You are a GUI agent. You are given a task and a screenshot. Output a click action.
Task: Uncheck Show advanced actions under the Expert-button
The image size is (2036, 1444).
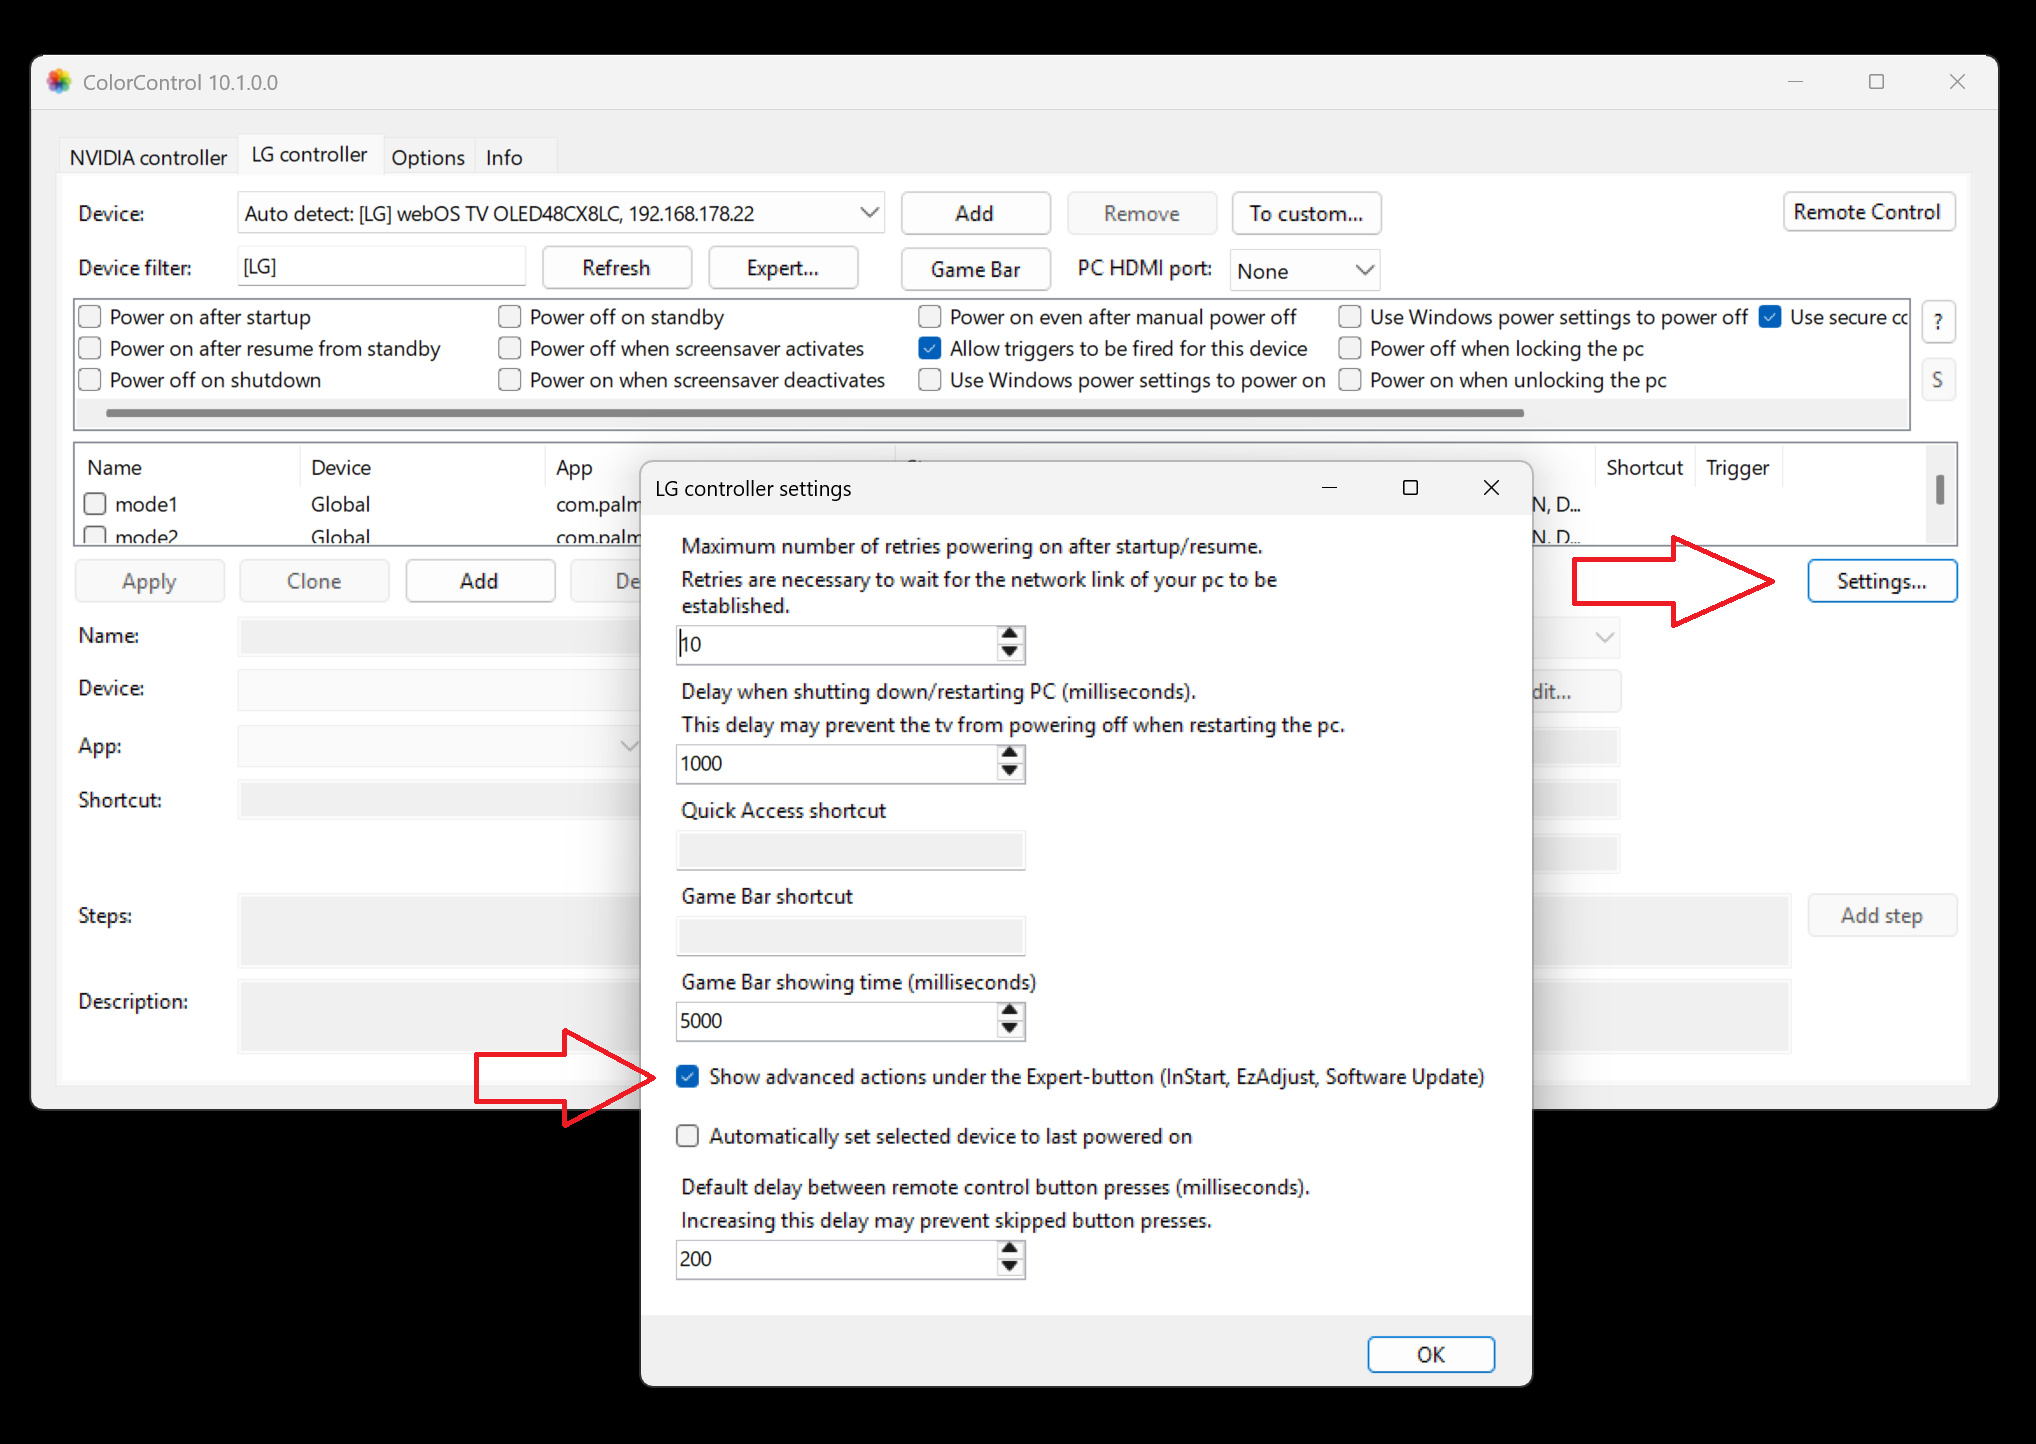687,1076
